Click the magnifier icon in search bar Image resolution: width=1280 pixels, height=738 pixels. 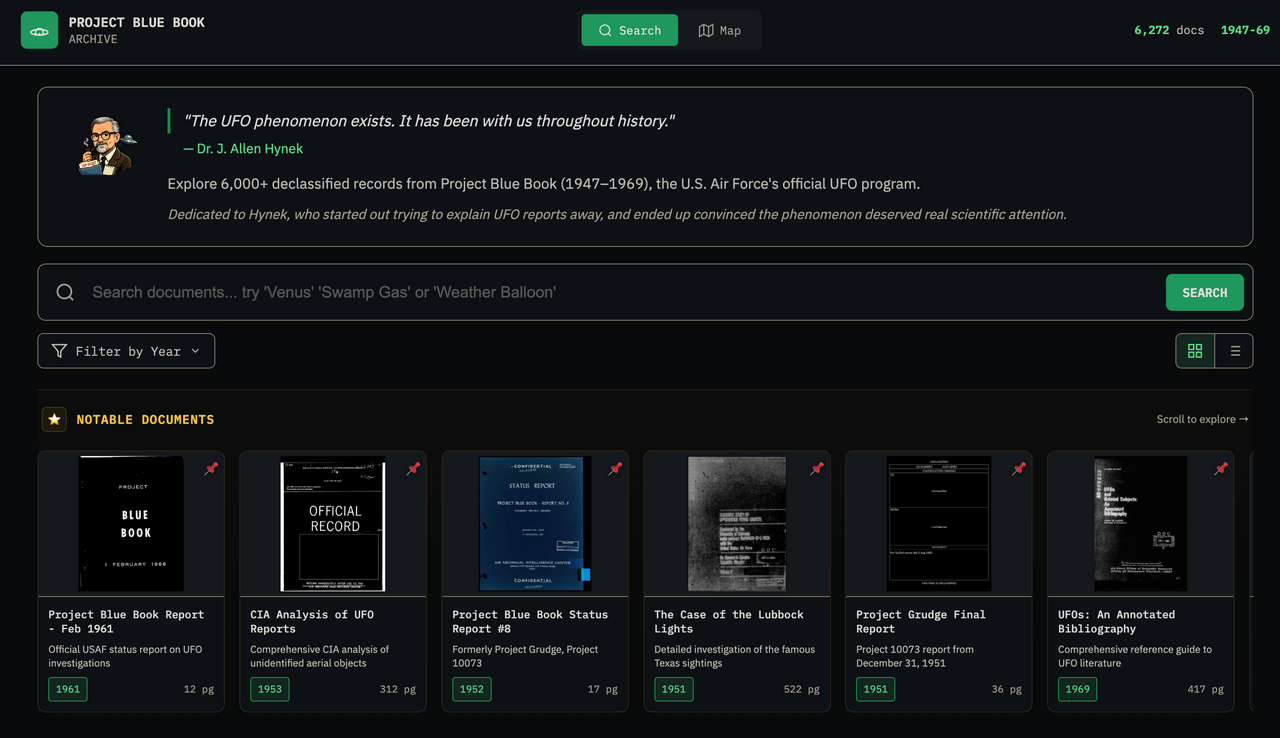tap(65, 292)
